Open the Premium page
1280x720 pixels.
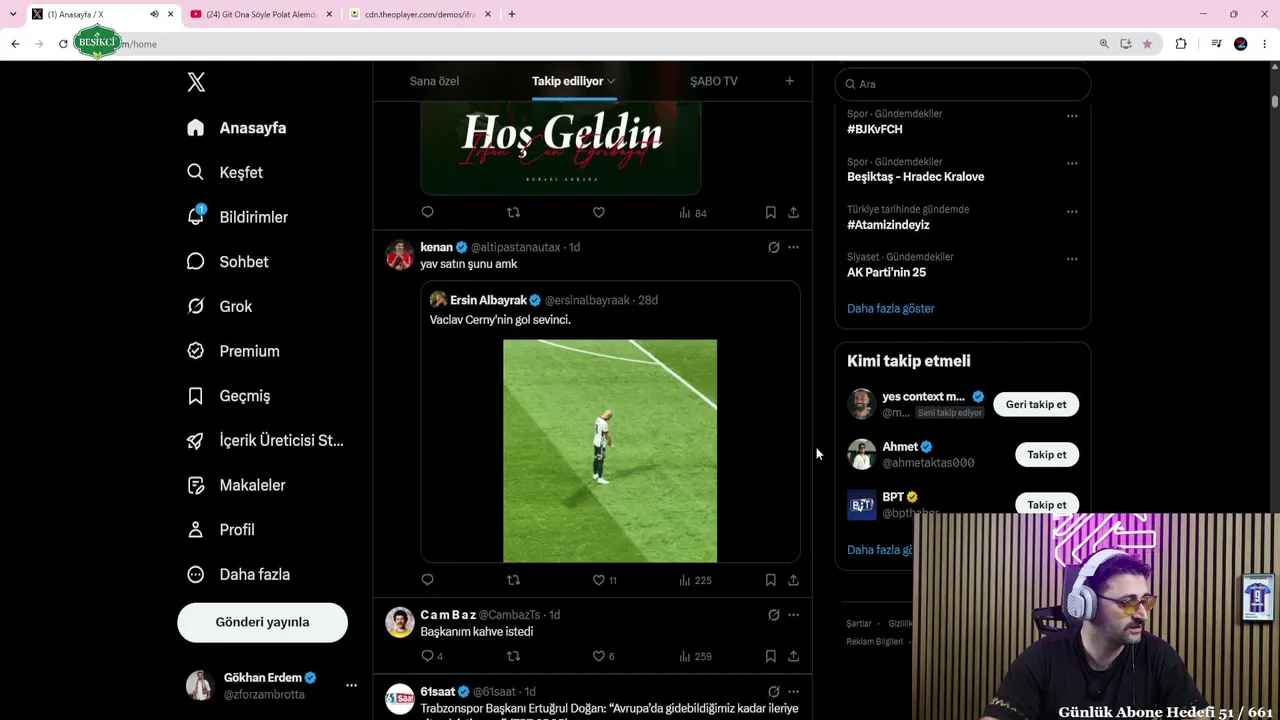[x=233, y=351]
